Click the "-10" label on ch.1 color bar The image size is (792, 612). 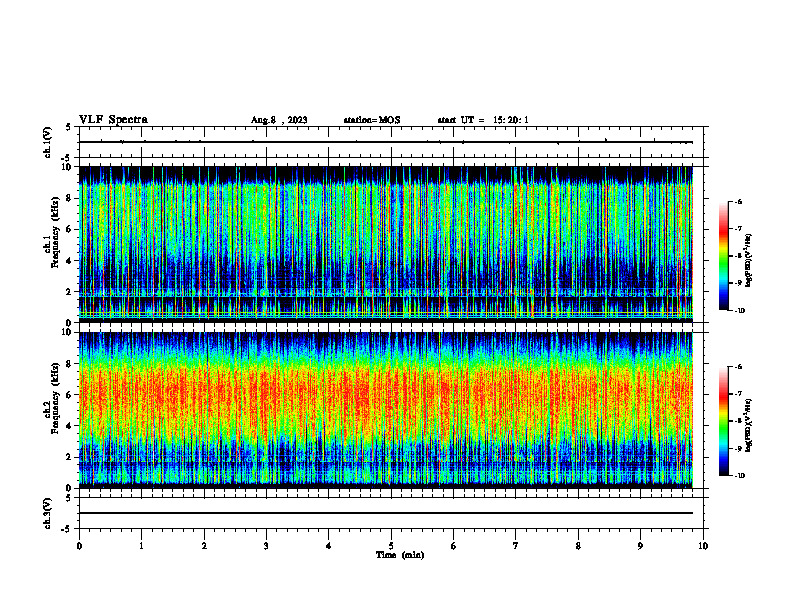[740, 311]
